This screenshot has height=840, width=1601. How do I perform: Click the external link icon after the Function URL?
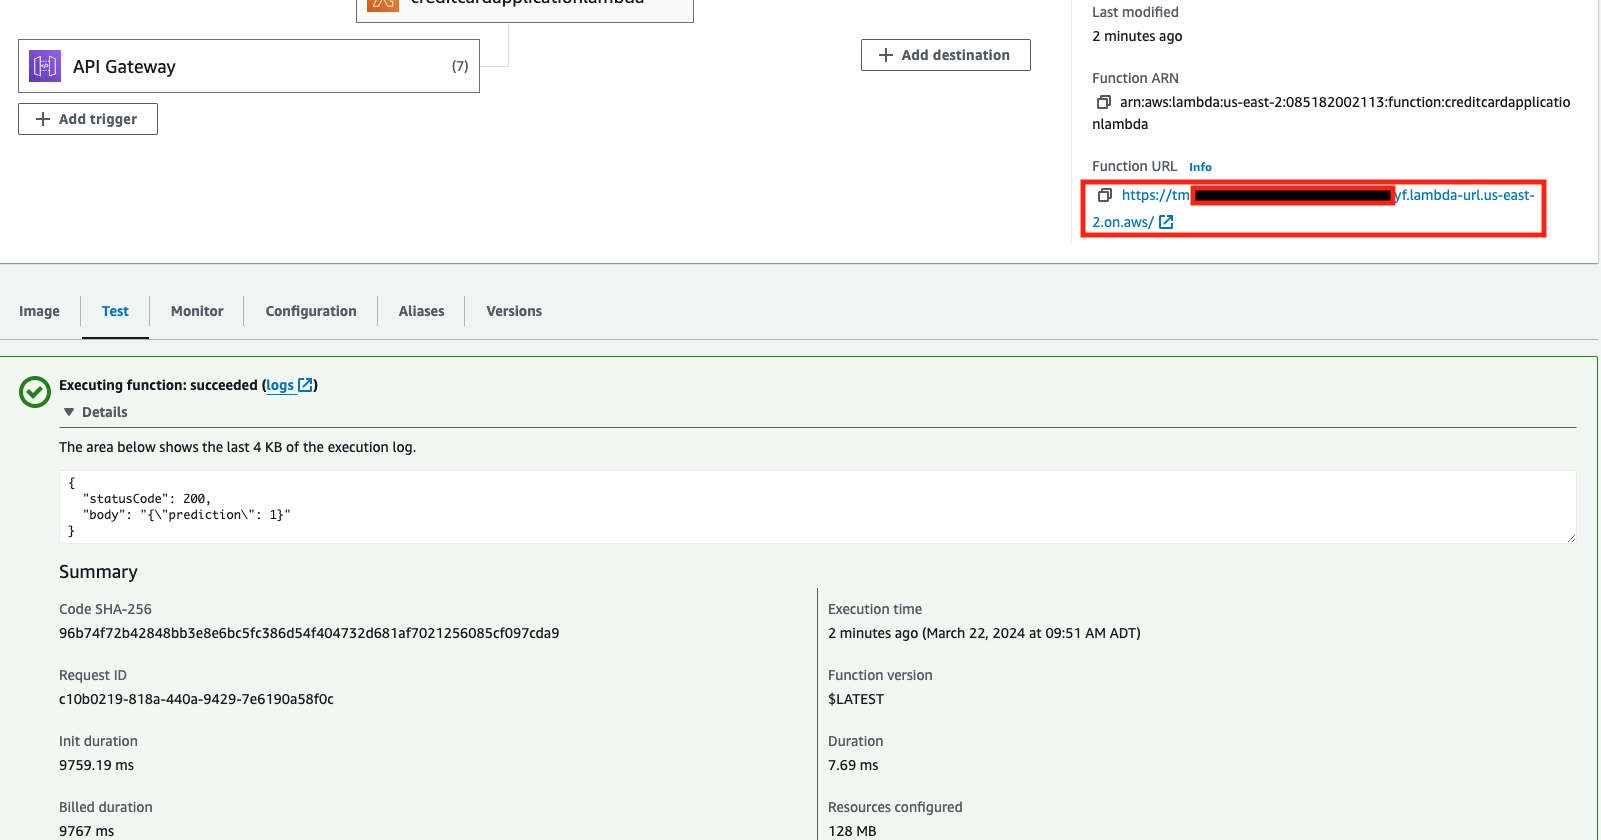(1166, 222)
